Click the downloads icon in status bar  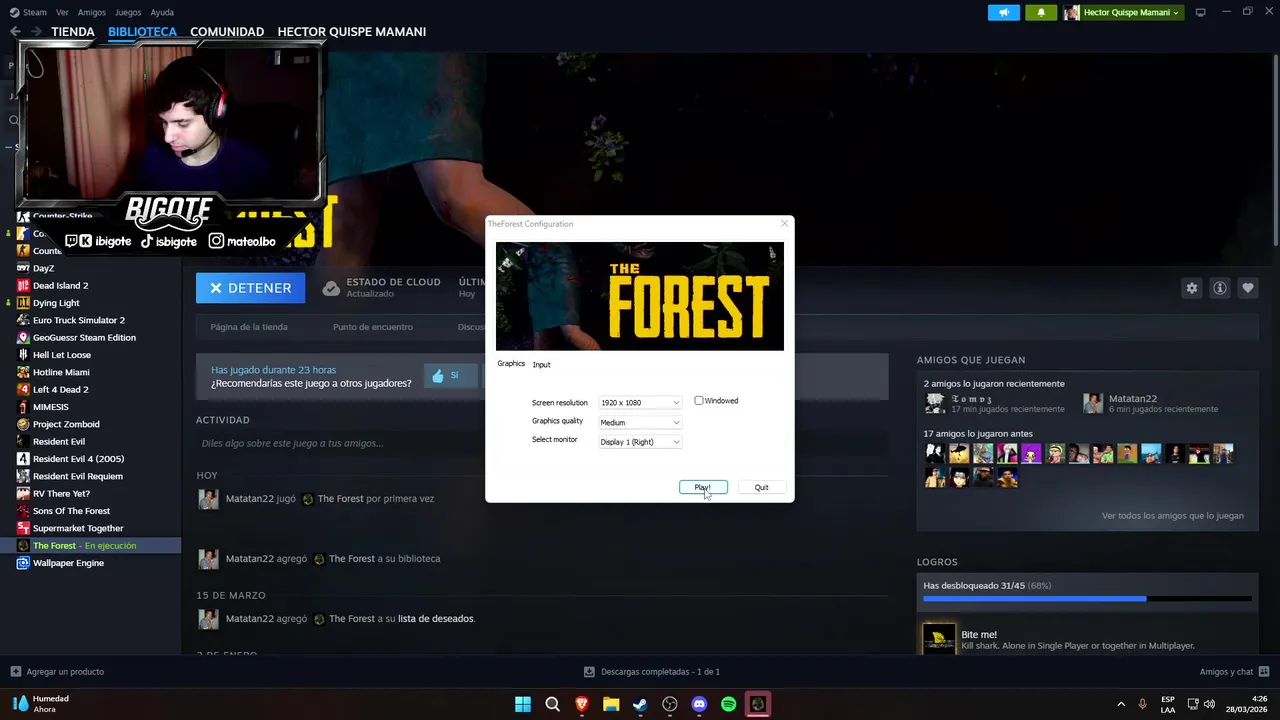click(590, 672)
